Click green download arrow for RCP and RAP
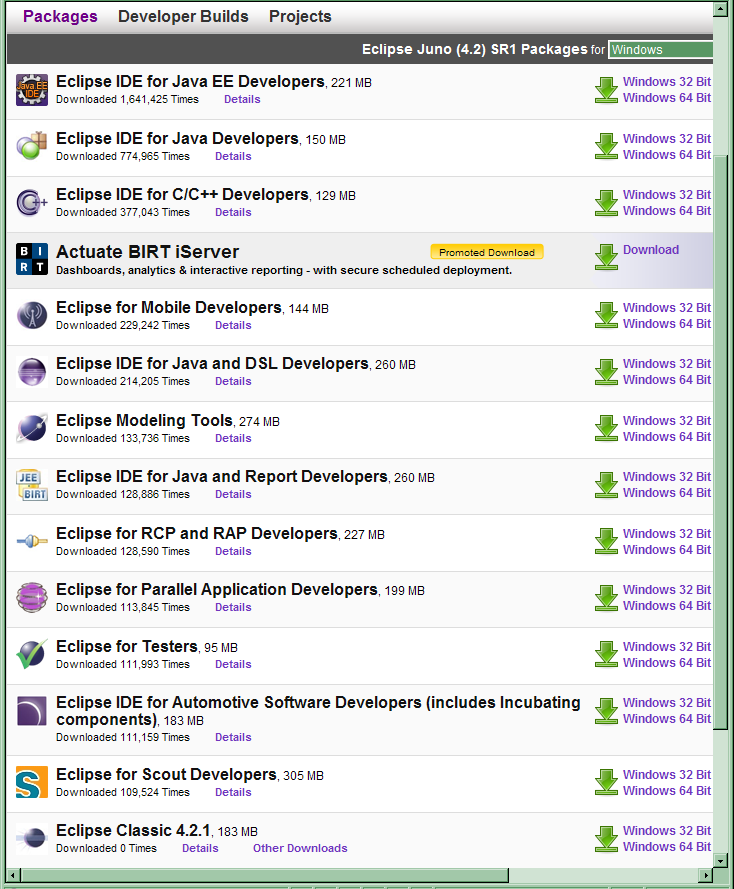 coord(606,541)
